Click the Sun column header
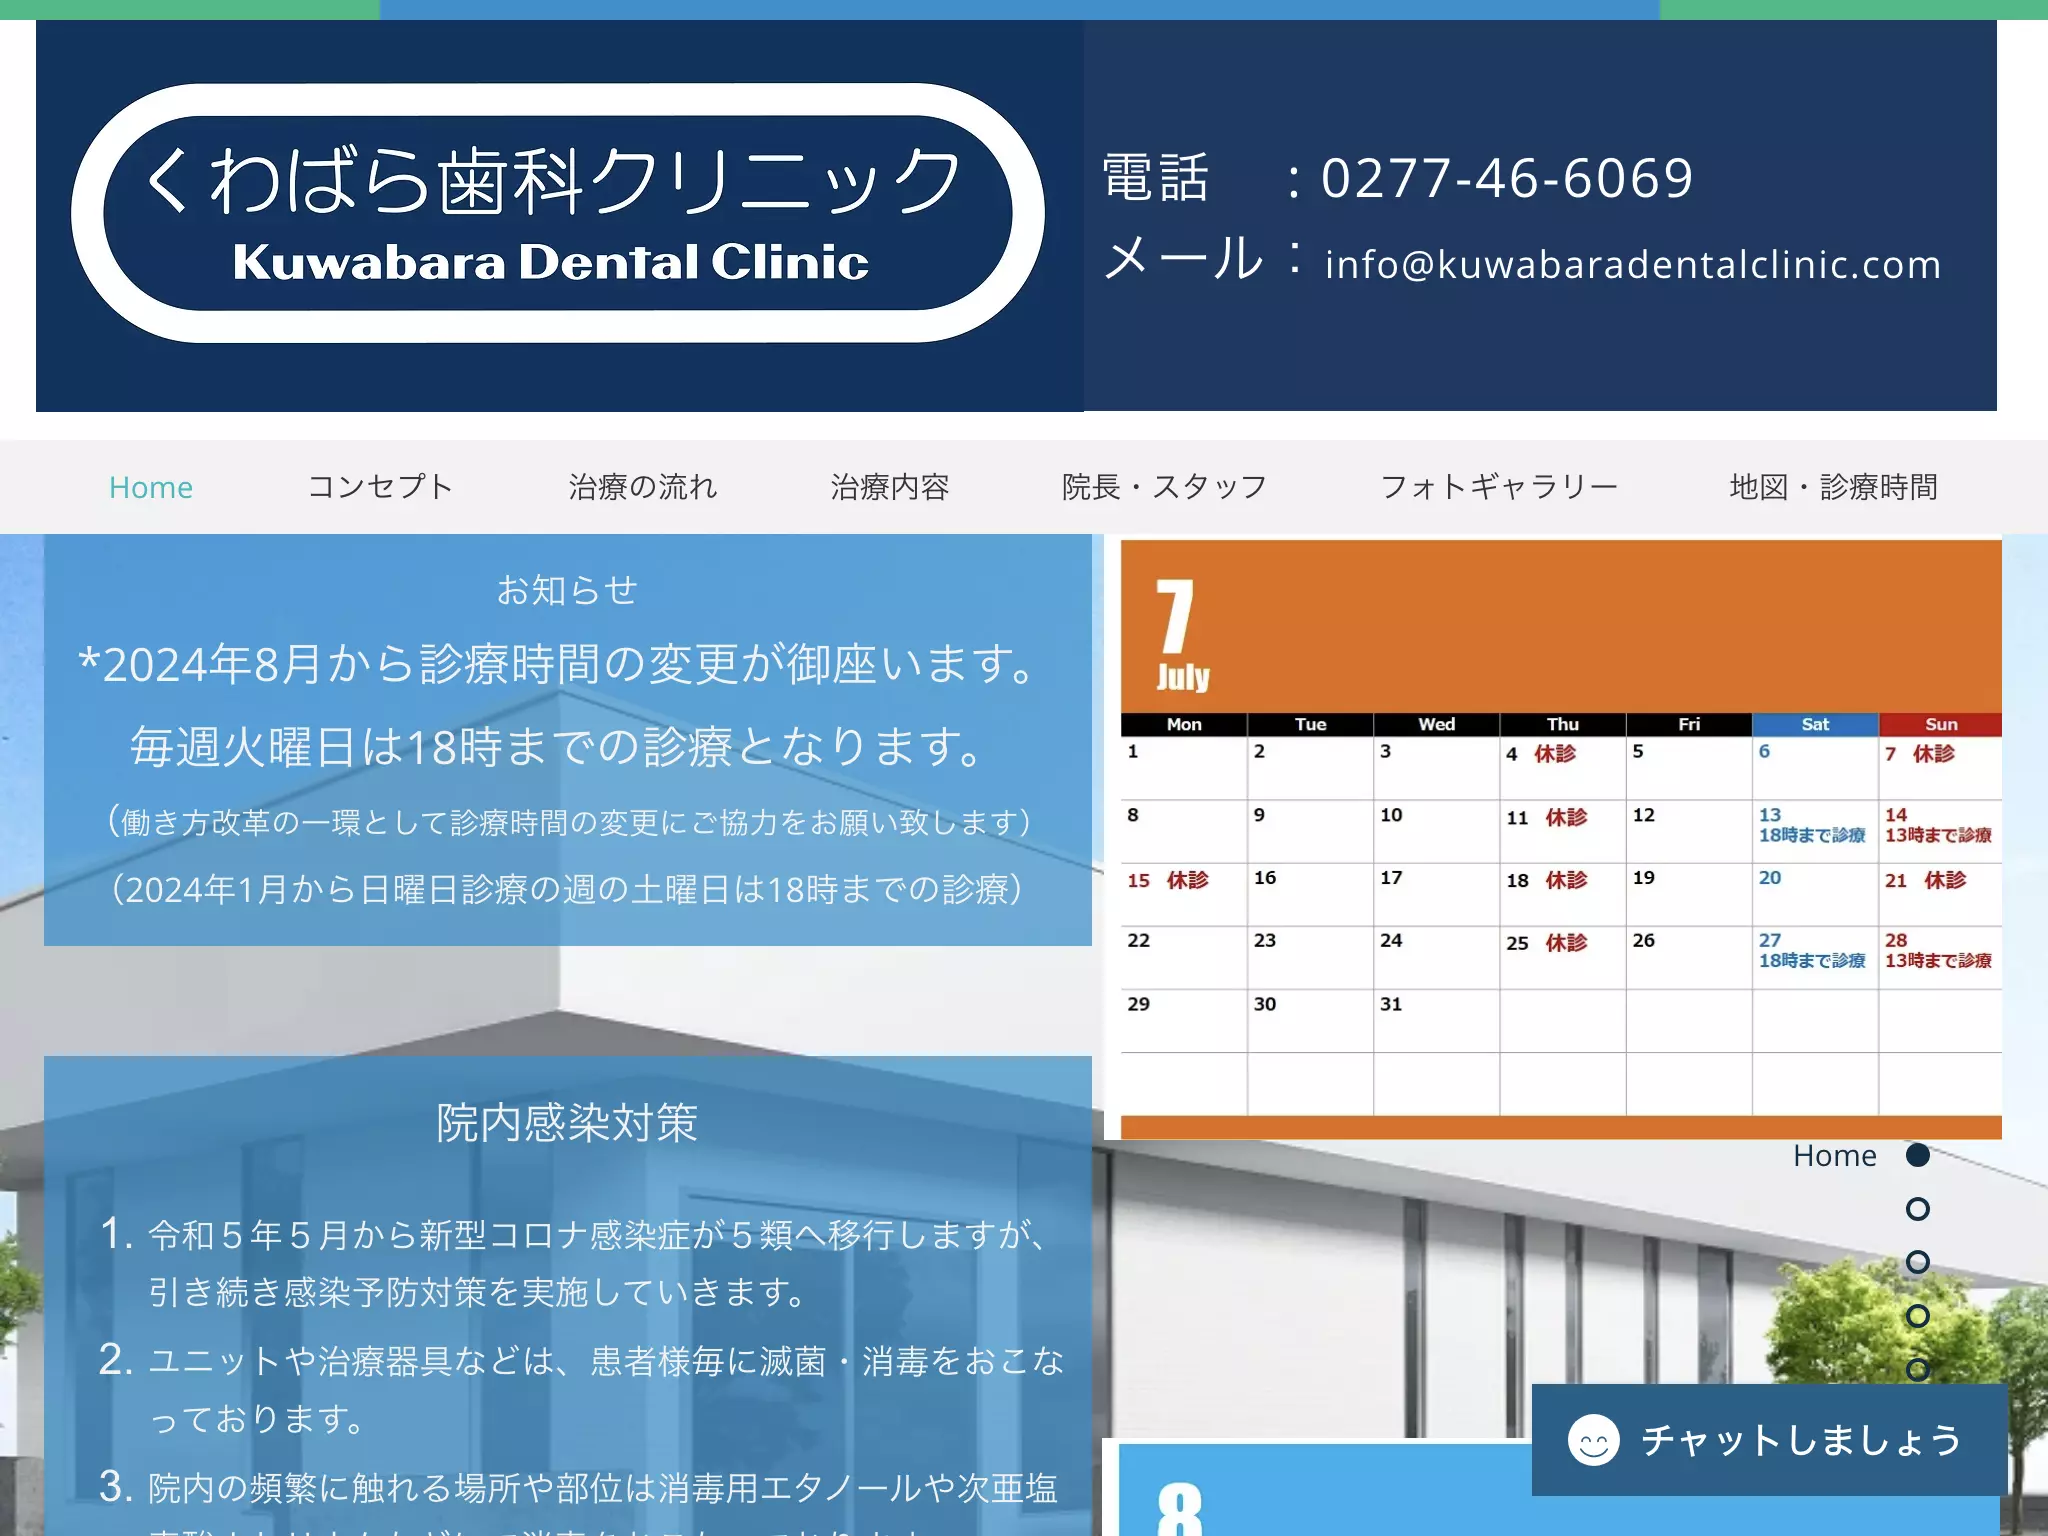 click(1941, 724)
